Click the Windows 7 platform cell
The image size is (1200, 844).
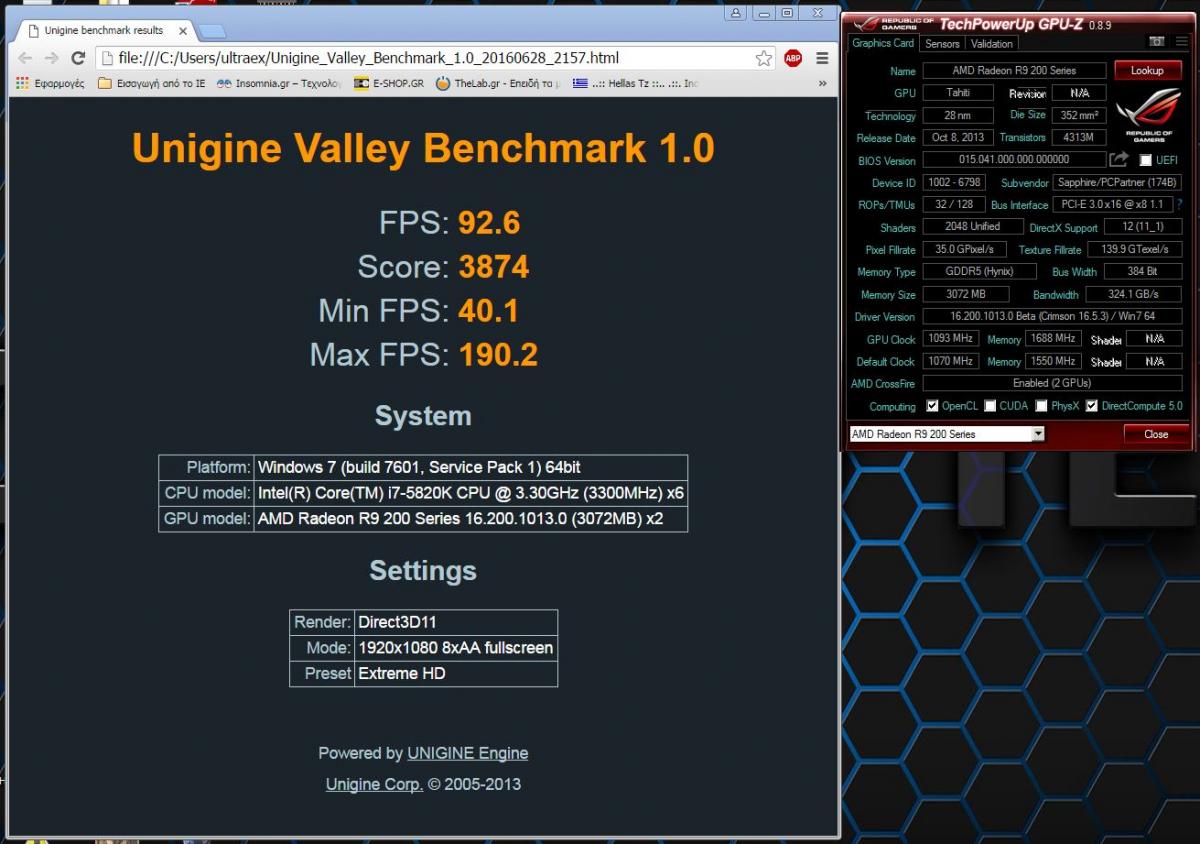tap(471, 467)
